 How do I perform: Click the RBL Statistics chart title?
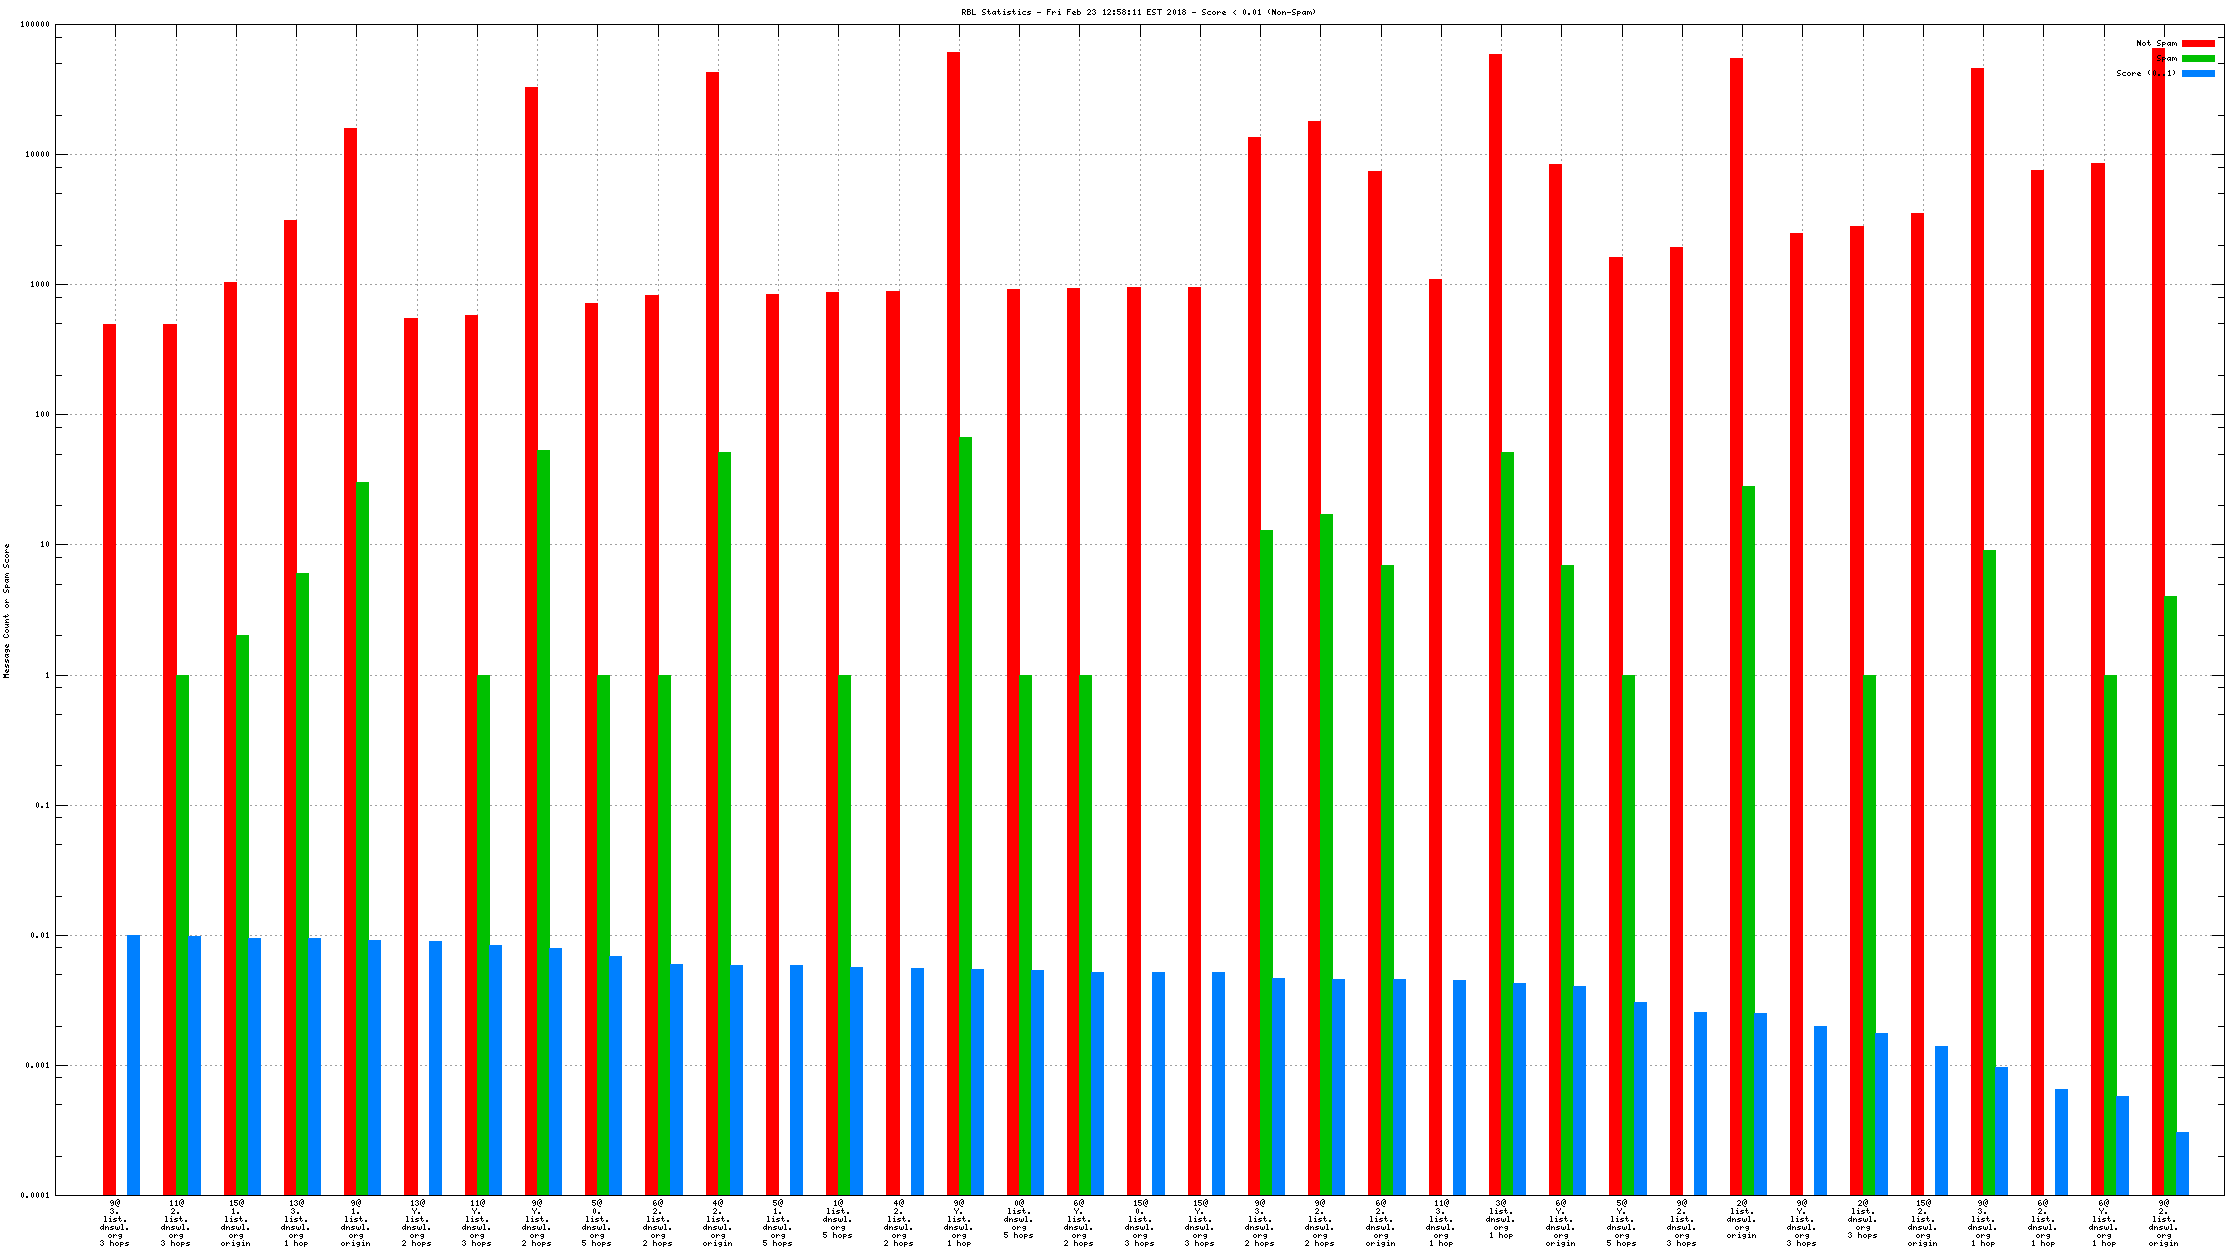[x=1138, y=12]
